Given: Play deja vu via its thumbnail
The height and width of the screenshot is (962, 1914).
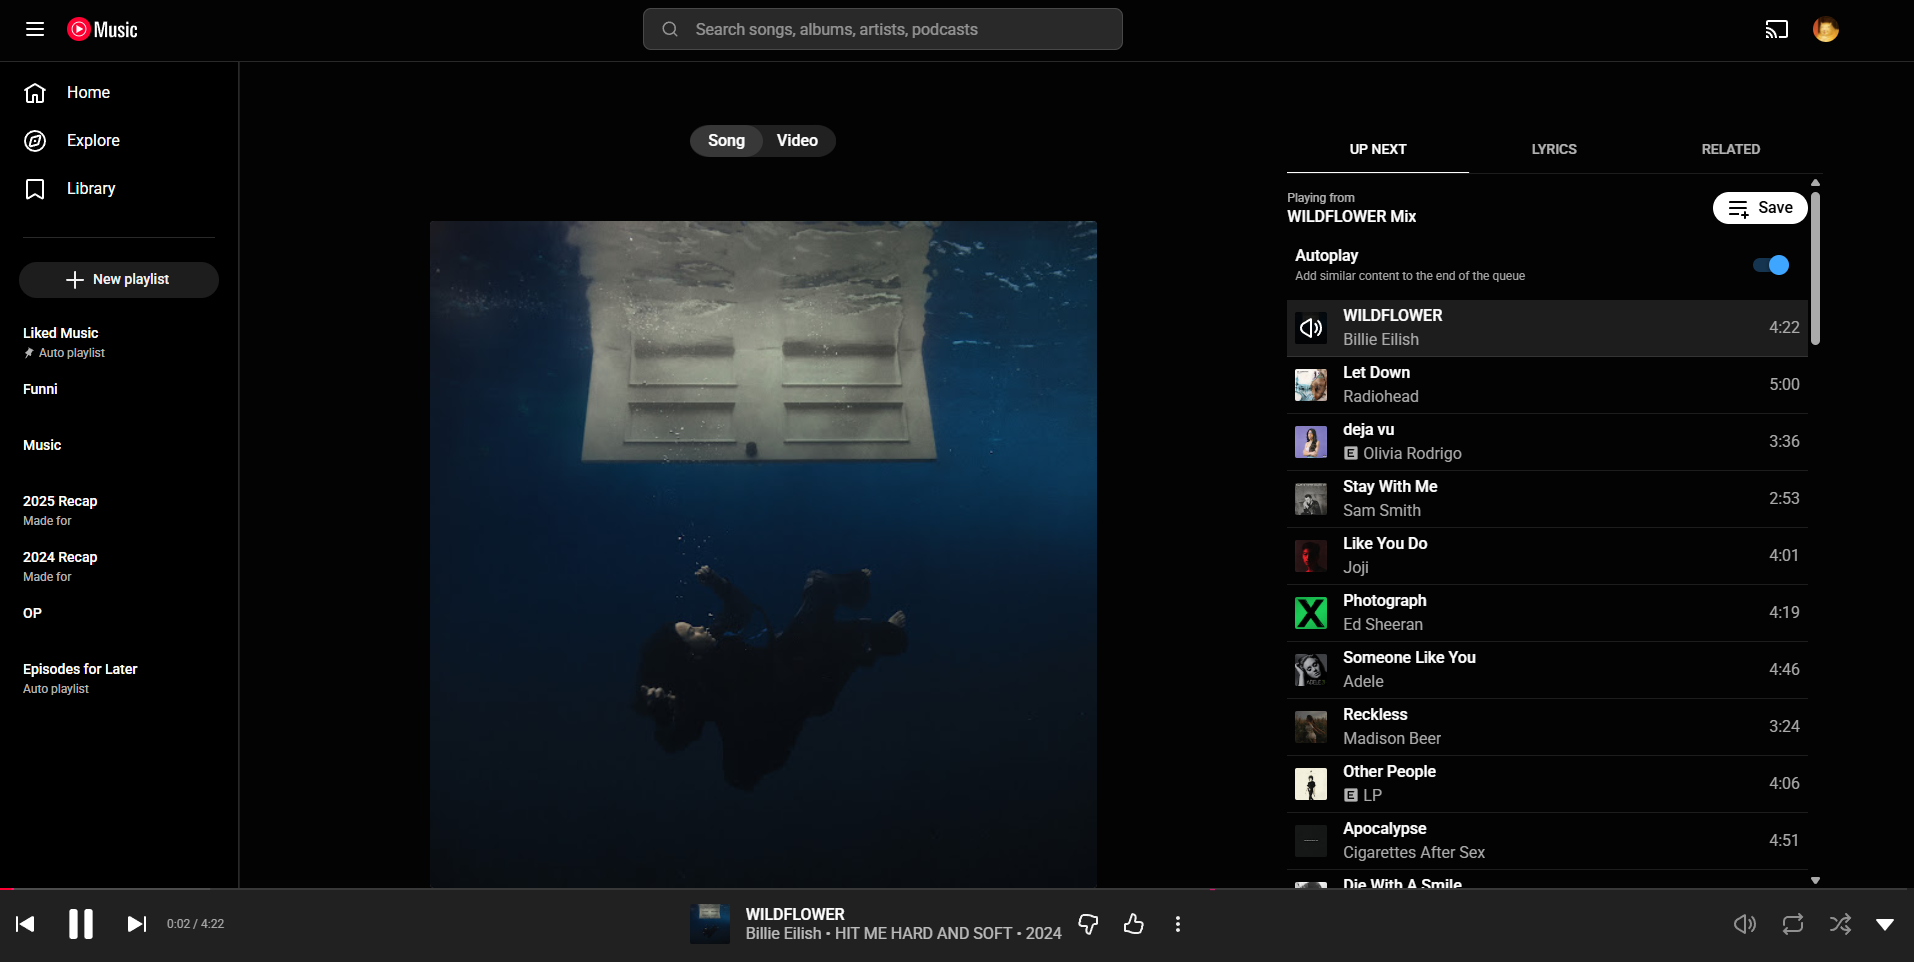Looking at the screenshot, I should (x=1311, y=442).
